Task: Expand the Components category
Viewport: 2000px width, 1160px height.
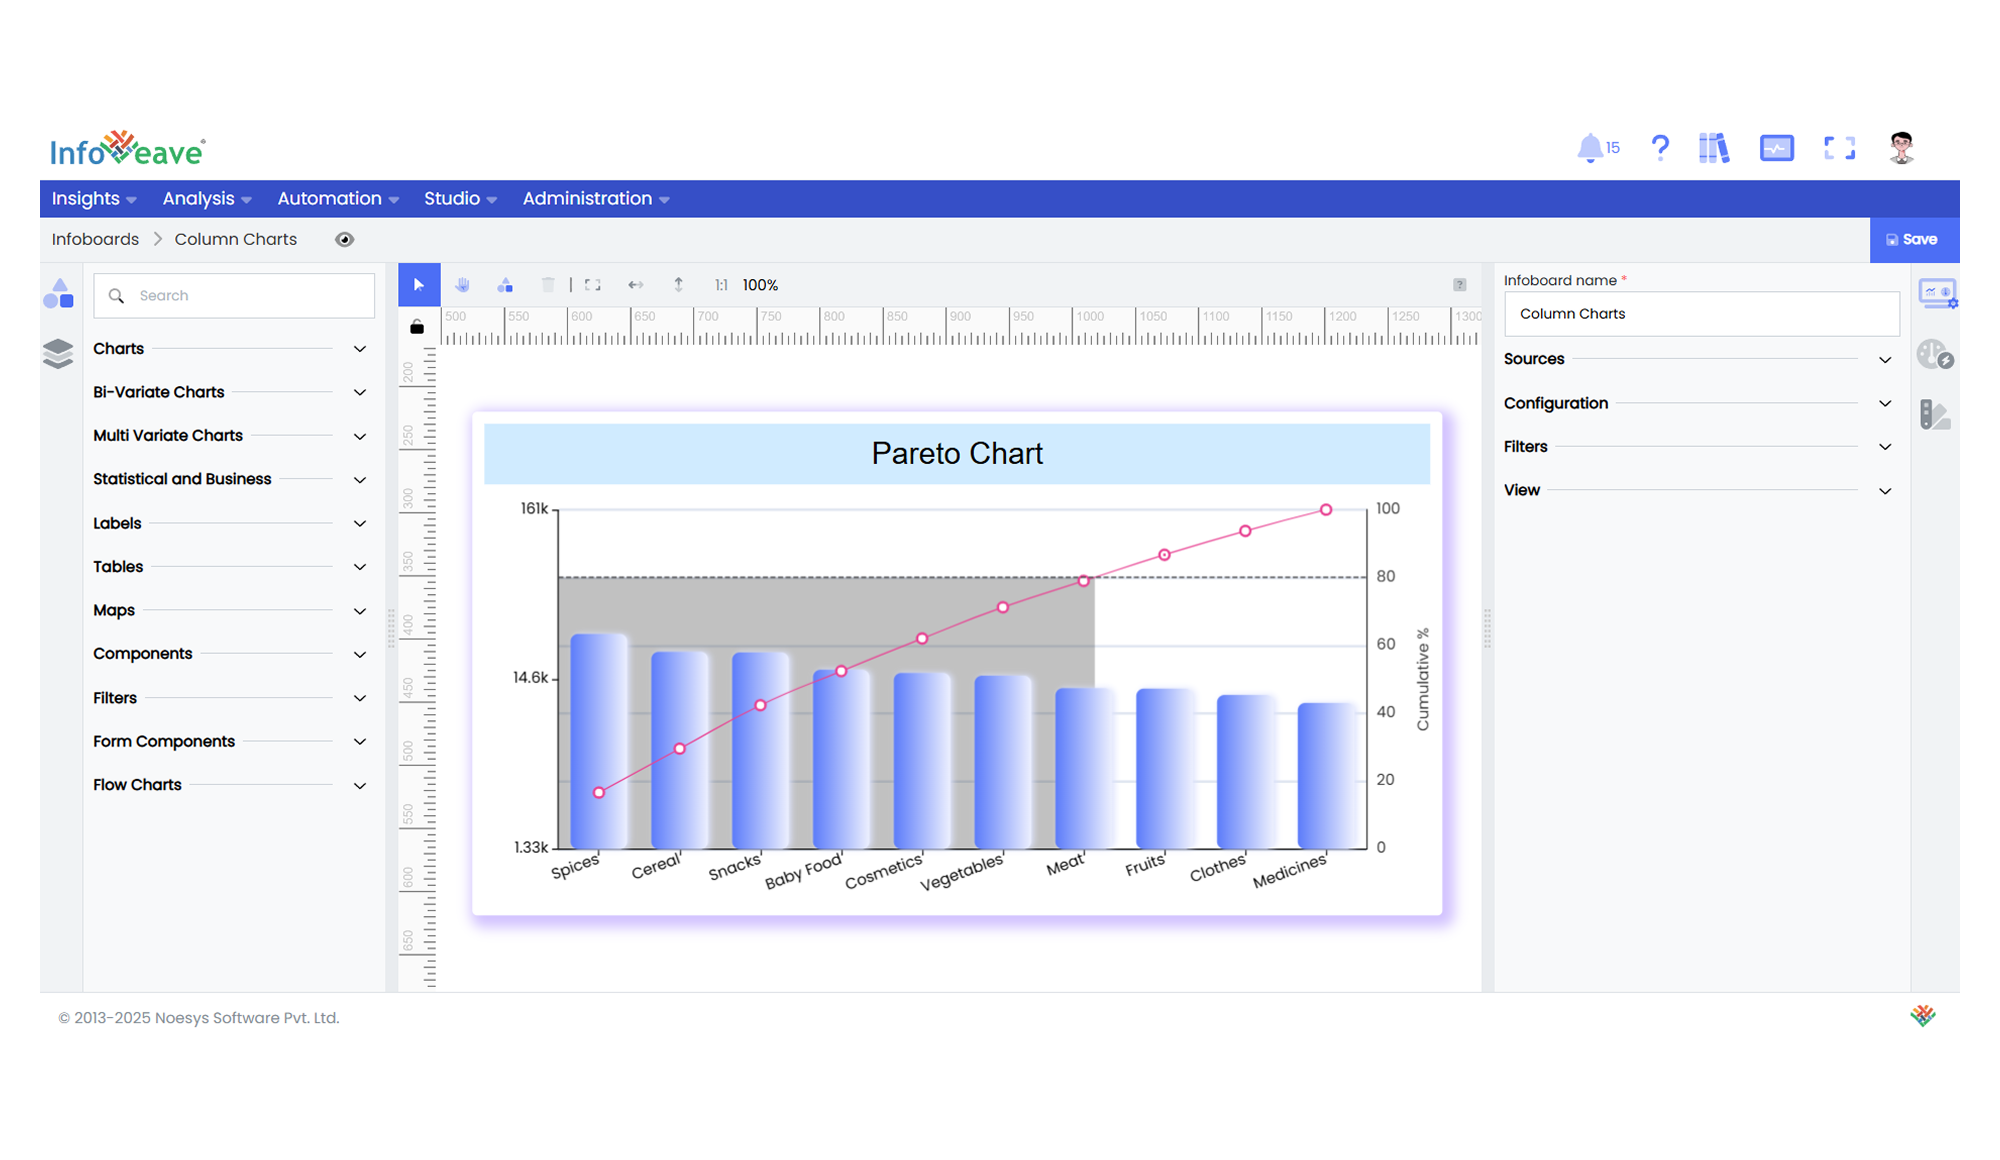Action: pyautogui.click(x=230, y=654)
